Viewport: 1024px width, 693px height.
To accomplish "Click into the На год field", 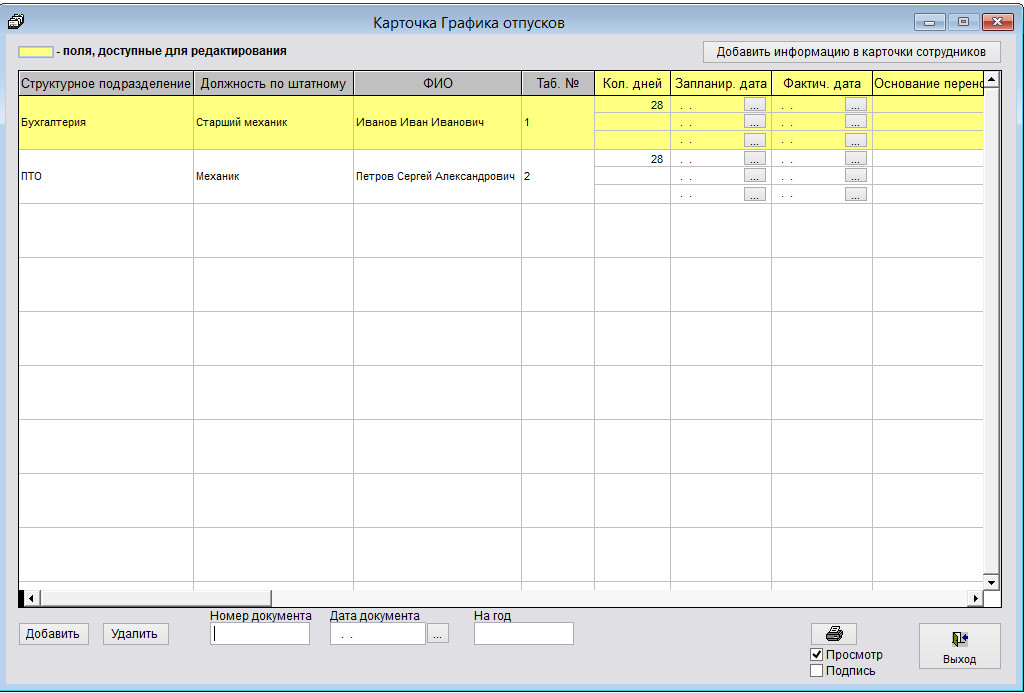I will coord(523,634).
